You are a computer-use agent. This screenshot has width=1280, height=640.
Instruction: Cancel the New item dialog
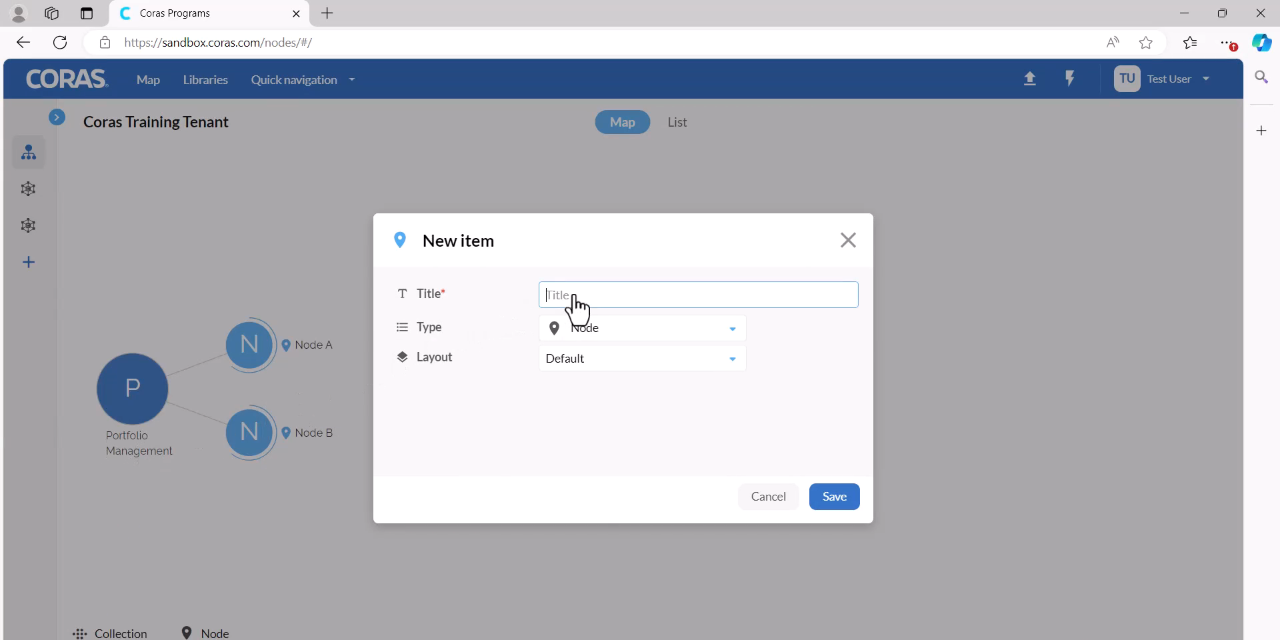click(768, 497)
